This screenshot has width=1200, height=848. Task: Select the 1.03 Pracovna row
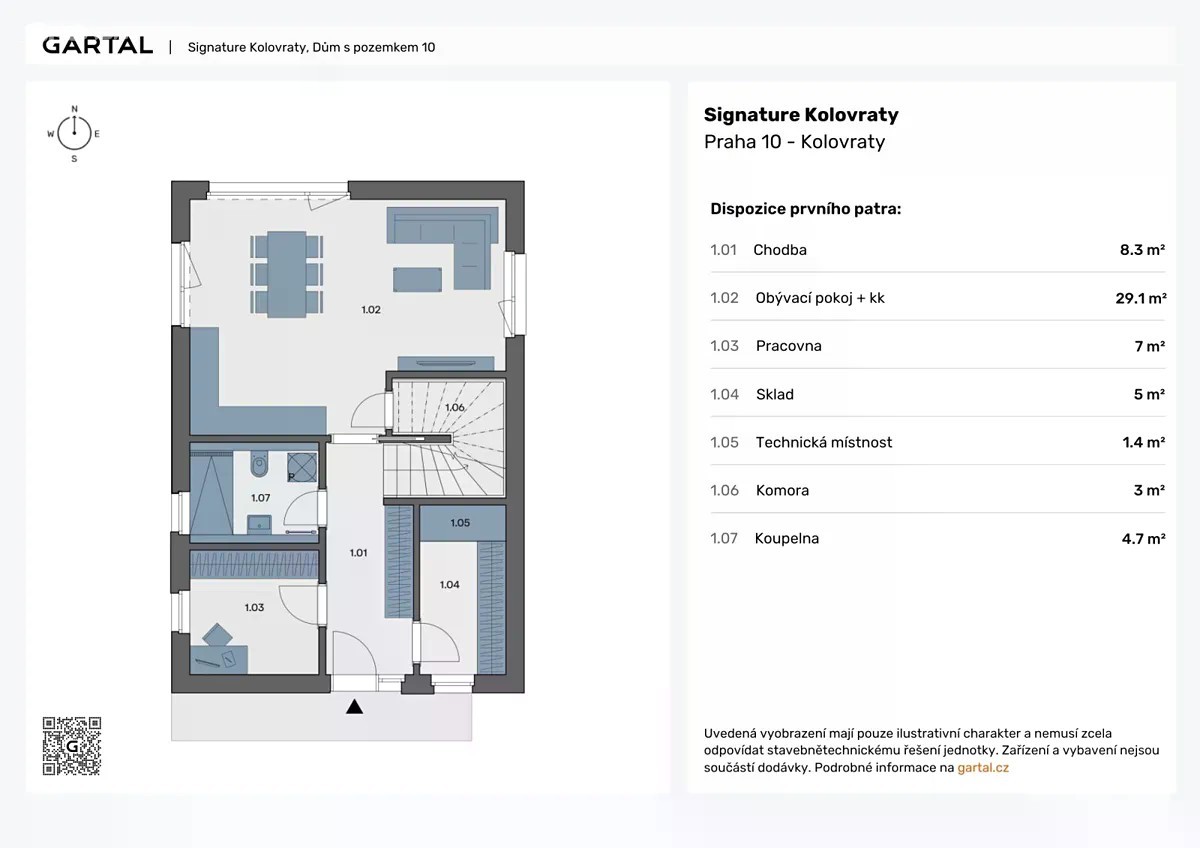pyautogui.click(x=936, y=346)
